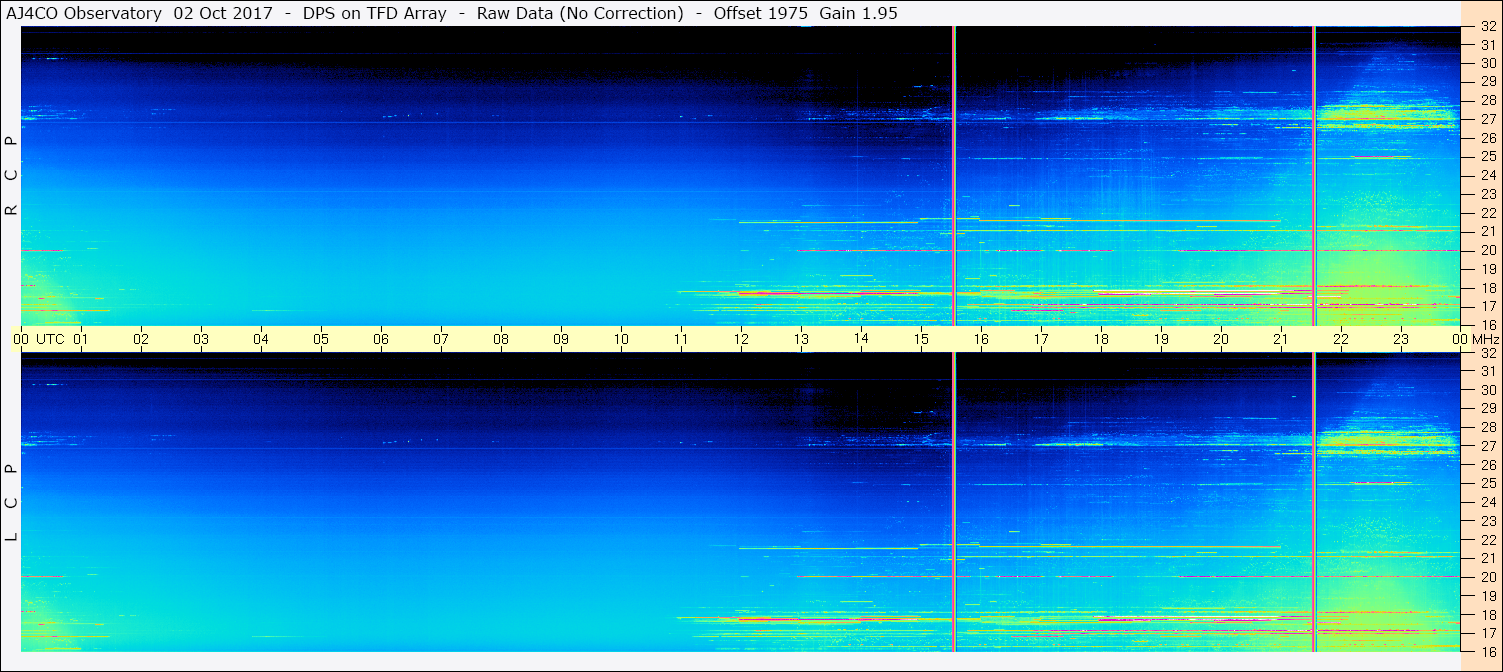Choose hour mark 06 on time axis
Viewport: 1503px width, 672px height.
[x=381, y=339]
